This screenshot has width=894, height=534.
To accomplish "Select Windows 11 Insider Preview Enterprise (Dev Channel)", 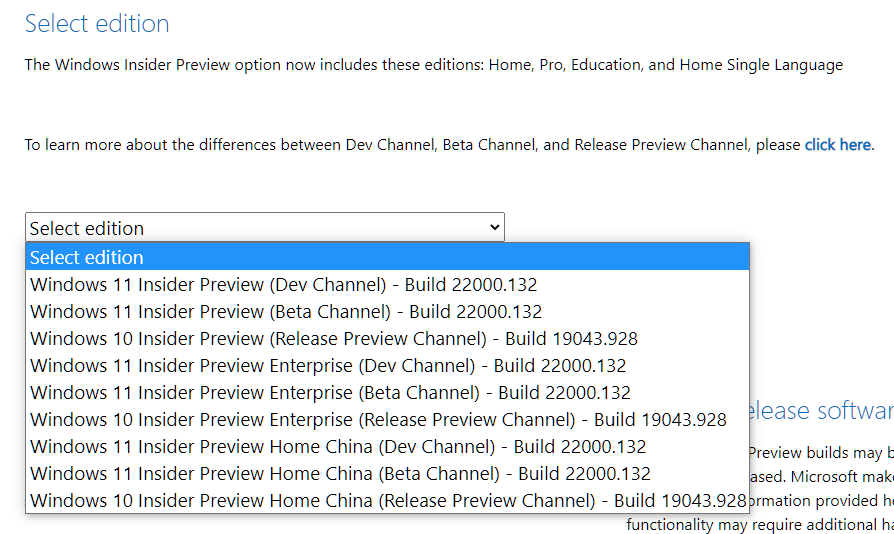I will coord(387,365).
